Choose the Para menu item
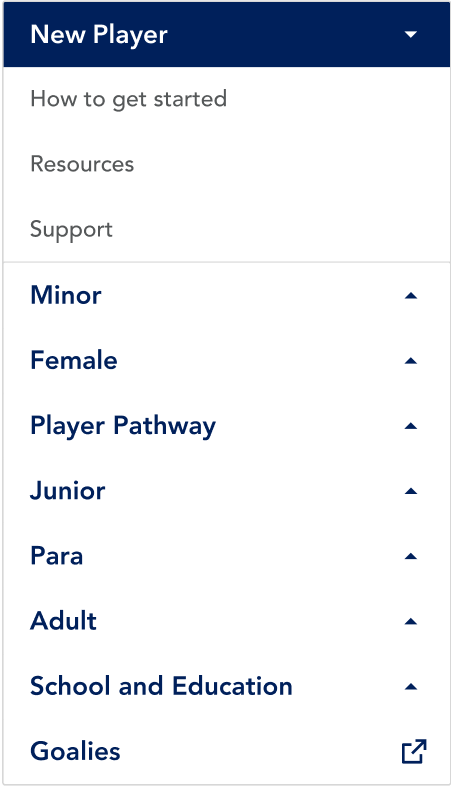 click(57, 555)
